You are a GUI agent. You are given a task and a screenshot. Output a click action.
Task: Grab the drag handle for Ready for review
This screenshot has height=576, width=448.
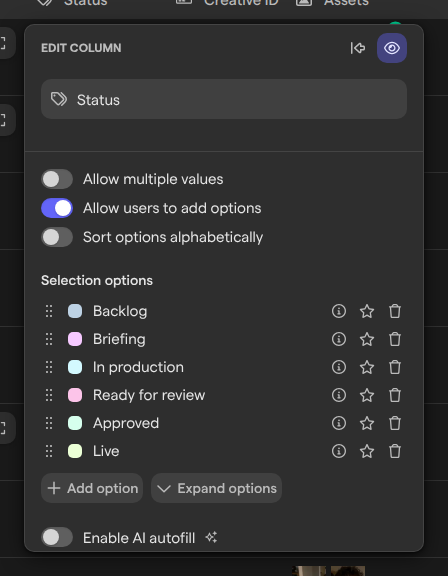tap(49, 395)
